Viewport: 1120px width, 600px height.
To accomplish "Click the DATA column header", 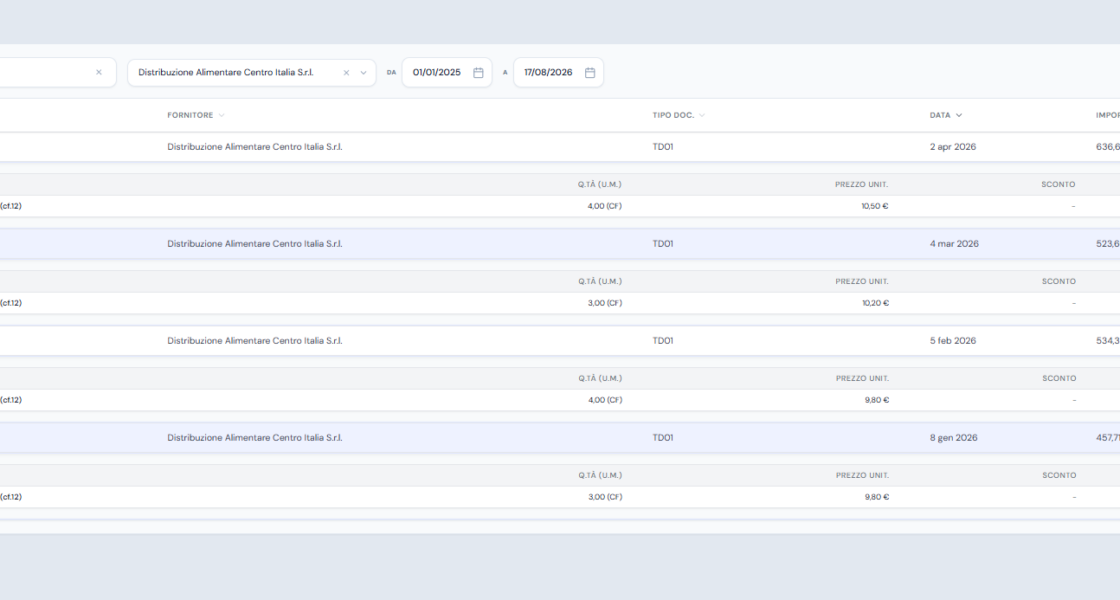I will coord(940,115).
